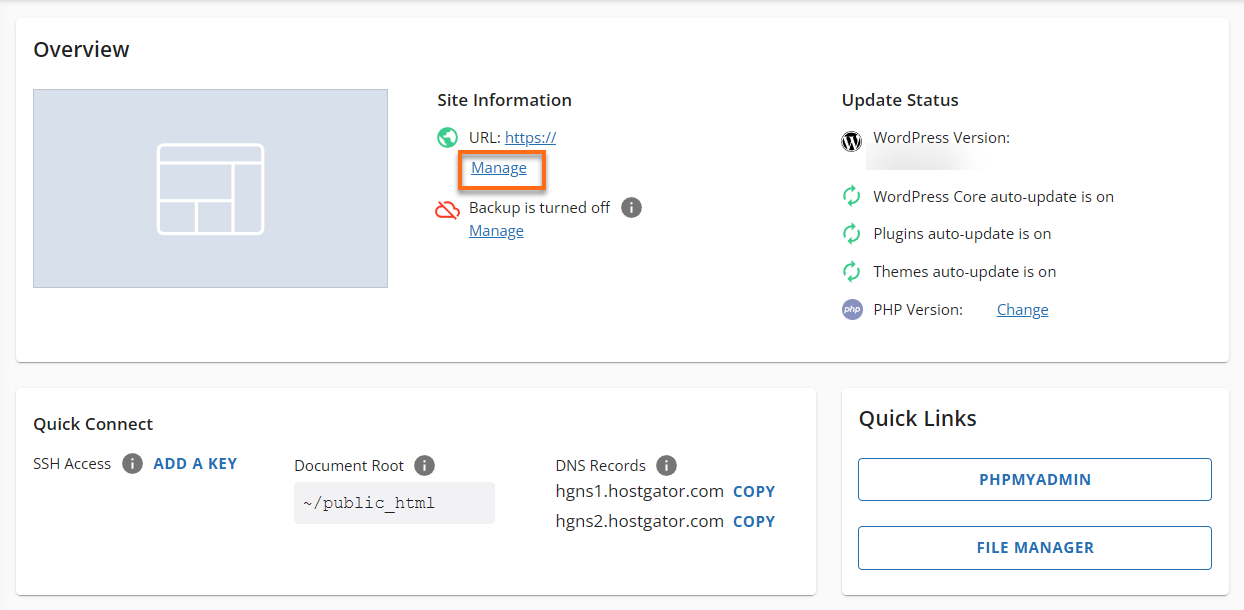Click Change next to PHP Version

coord(1022,309)
